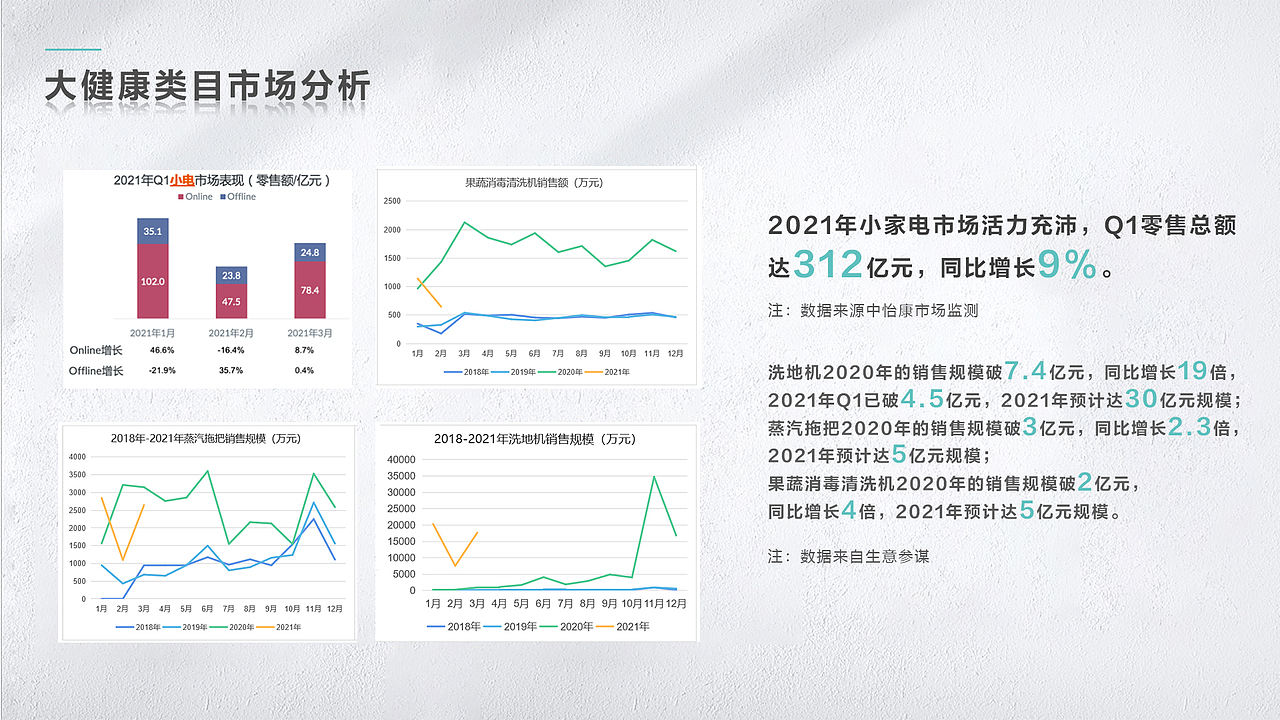
Task: Select the 102.0 online bar segment
Action: (153, 281)
